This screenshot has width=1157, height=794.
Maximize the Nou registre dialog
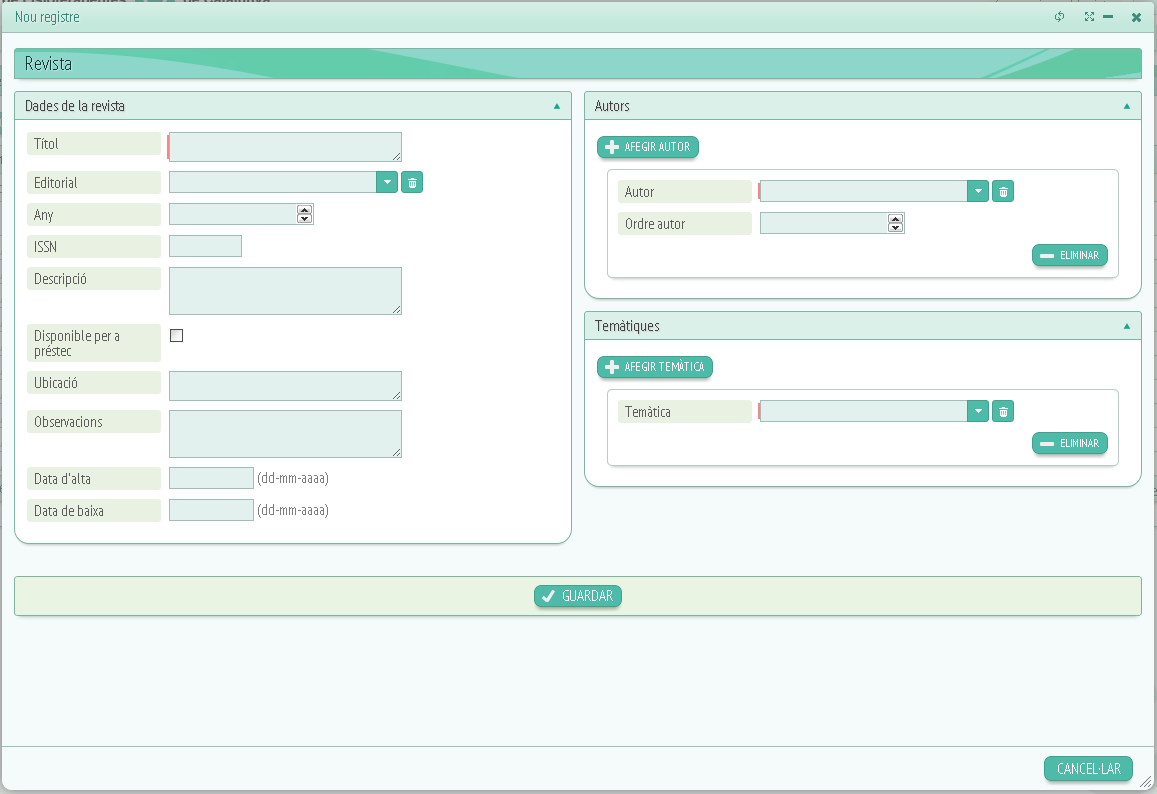pos(1089,17)
